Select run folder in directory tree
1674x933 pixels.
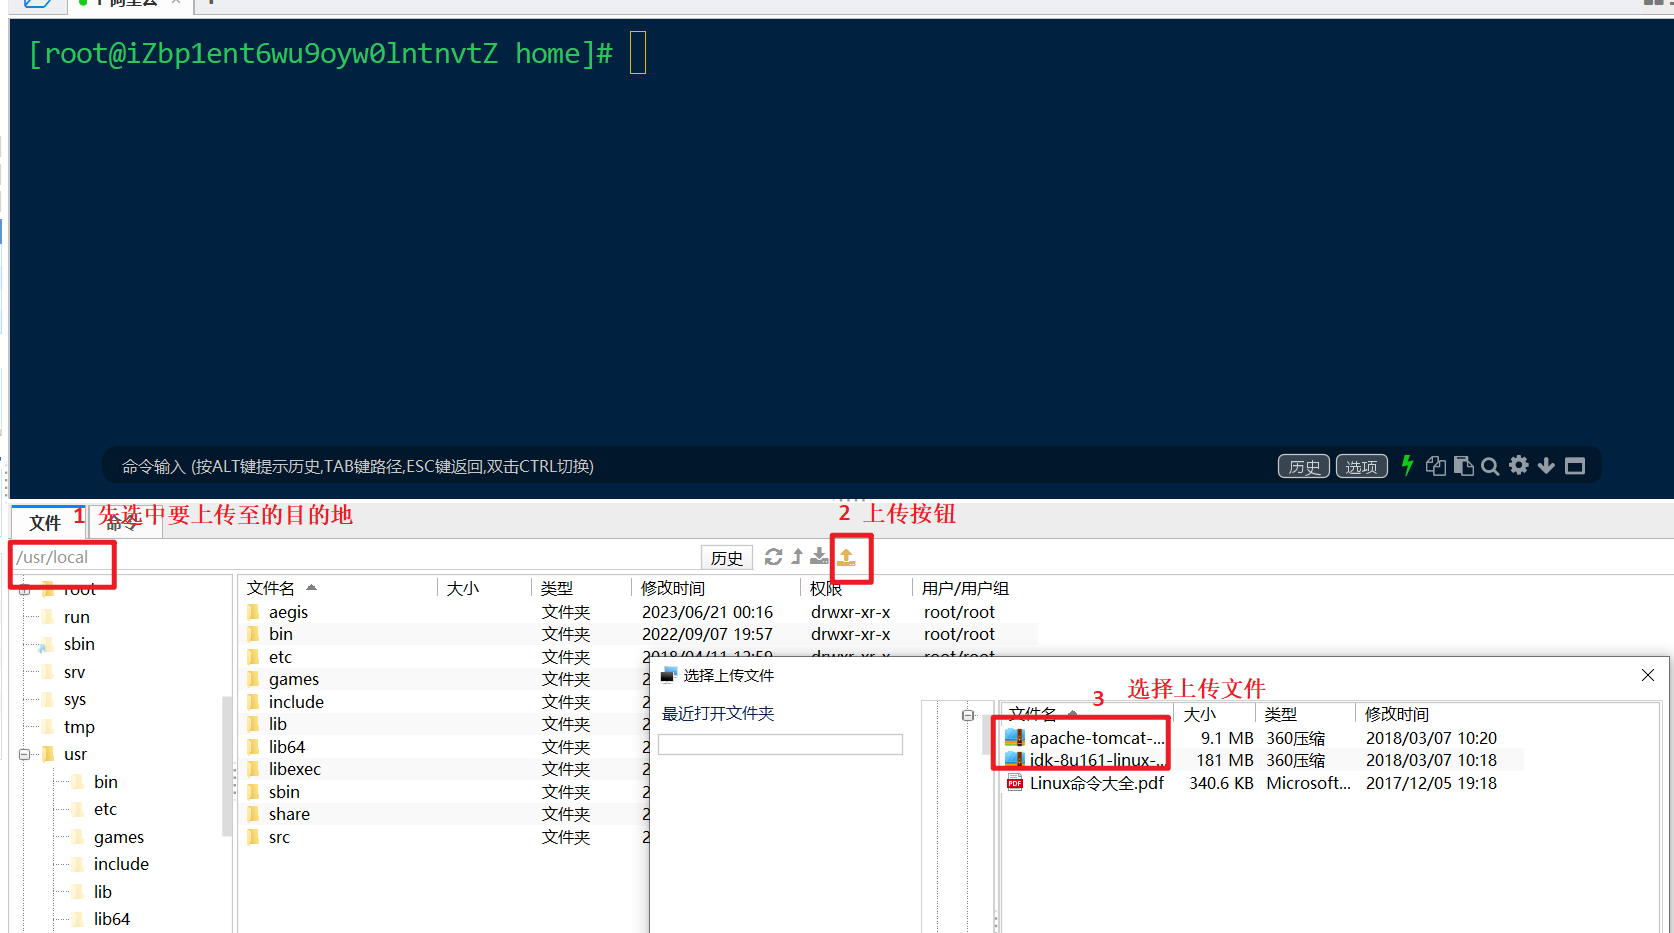pyautogui.click(x=76, y=617)
